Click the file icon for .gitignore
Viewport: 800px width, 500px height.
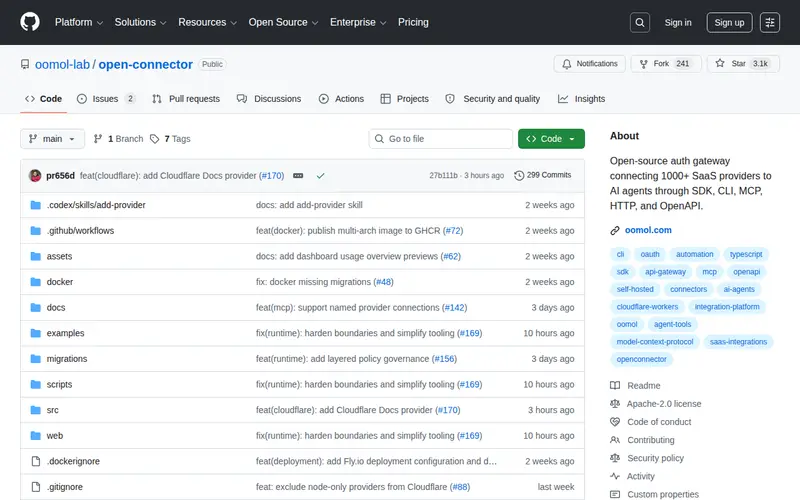(35, 487)
